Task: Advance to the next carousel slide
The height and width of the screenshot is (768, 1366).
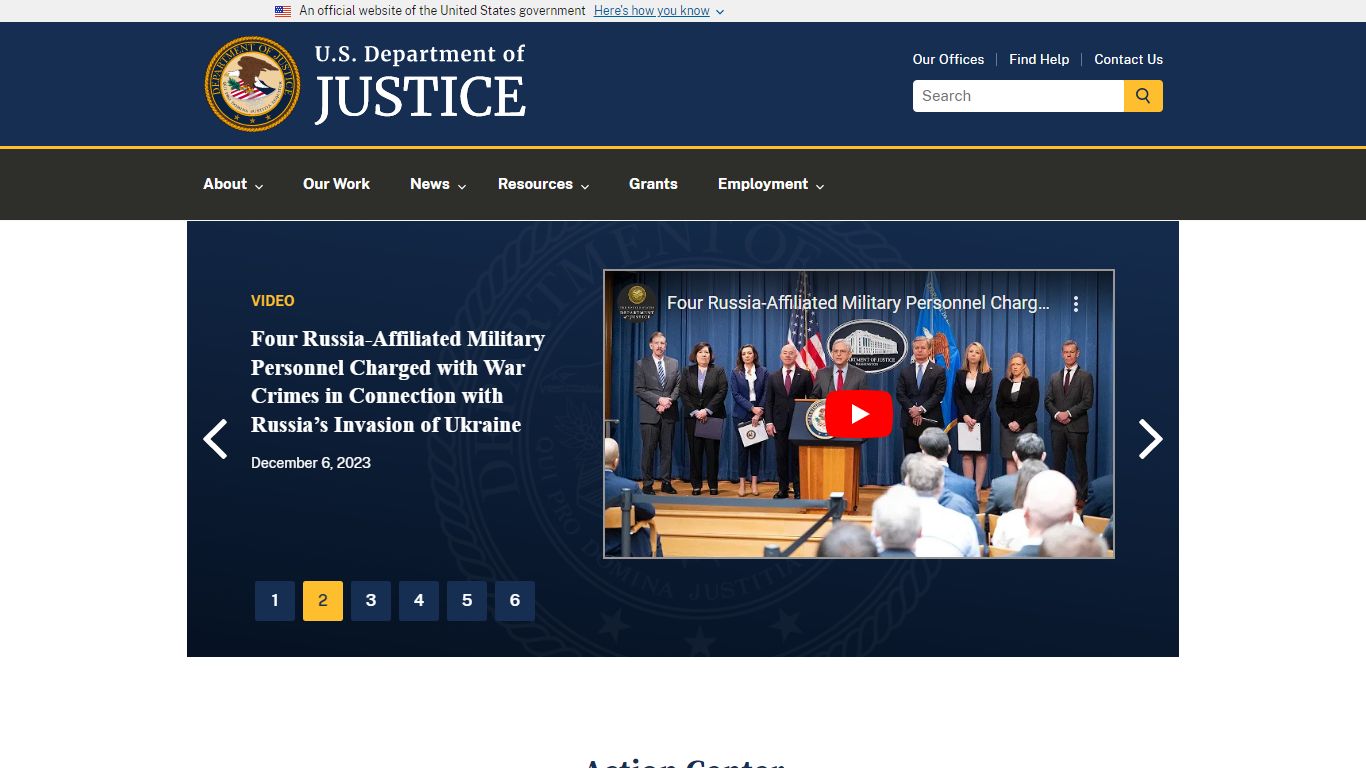Action: (1151, 439)
